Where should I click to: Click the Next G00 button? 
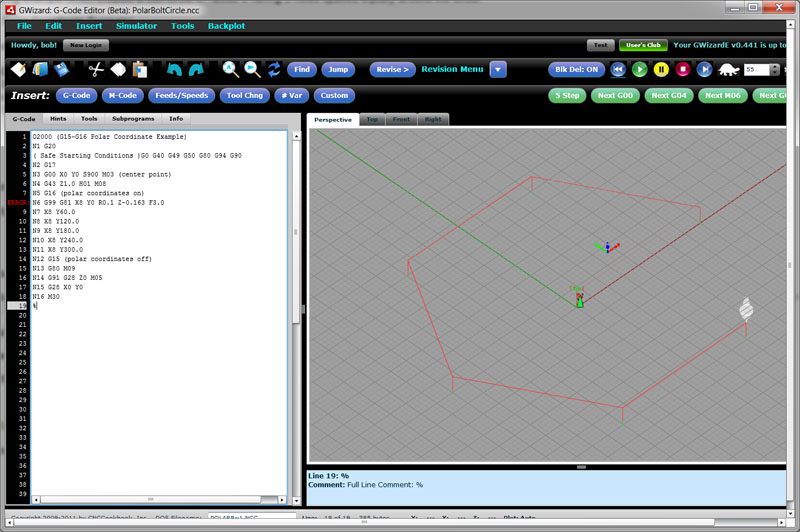(615, 96)
